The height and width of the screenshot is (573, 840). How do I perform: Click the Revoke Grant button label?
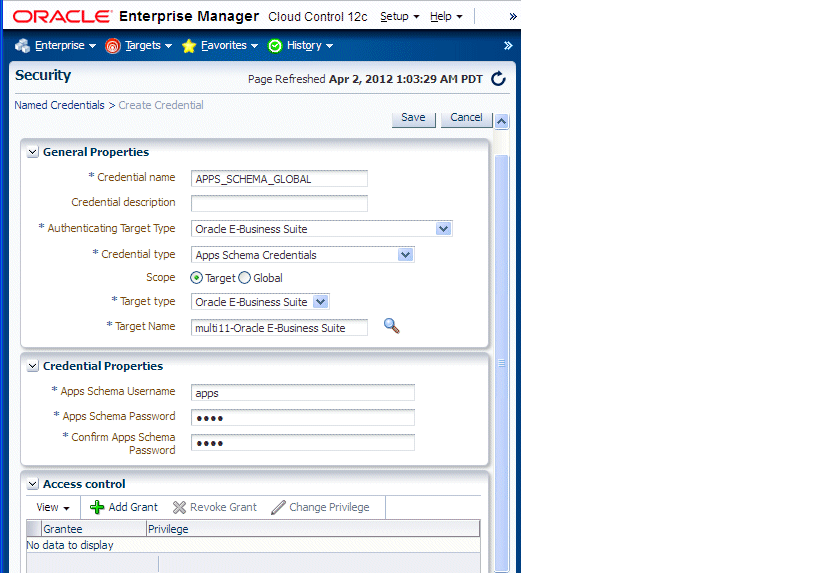click(223, 507)
